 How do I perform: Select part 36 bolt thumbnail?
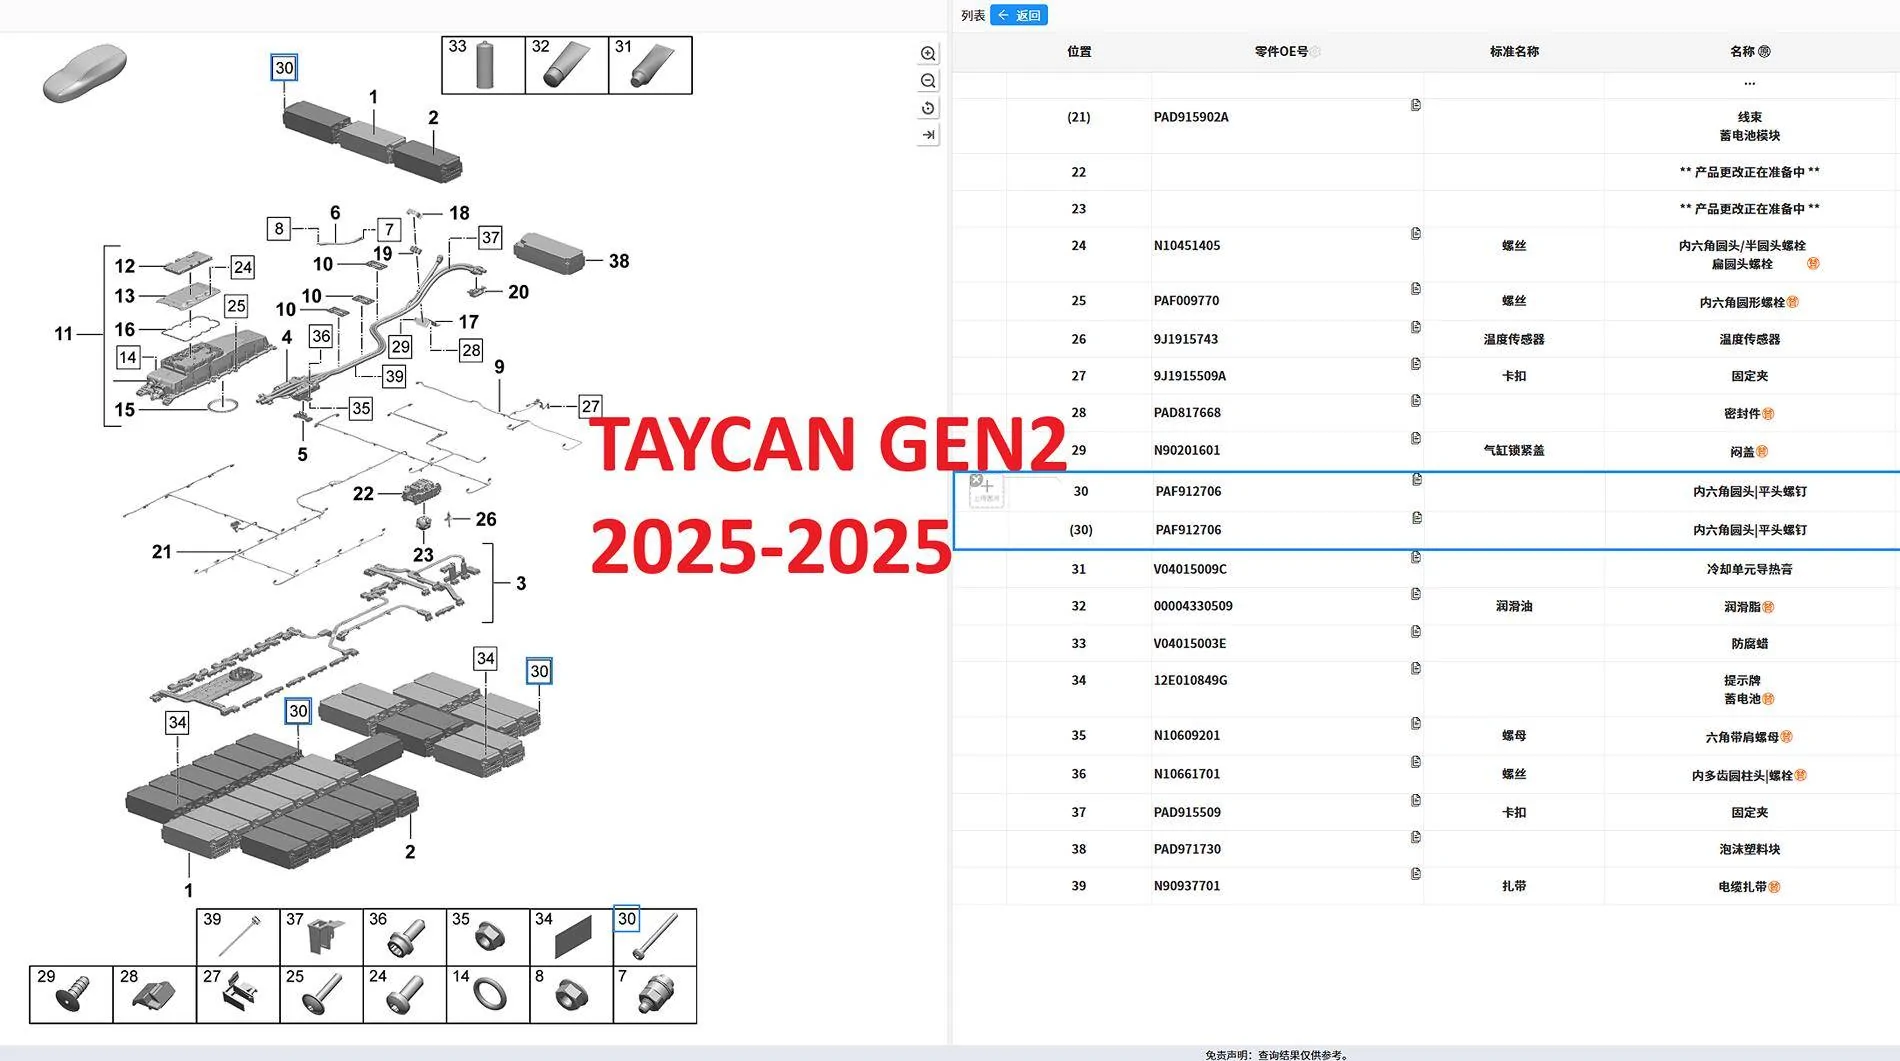[404, 937]
